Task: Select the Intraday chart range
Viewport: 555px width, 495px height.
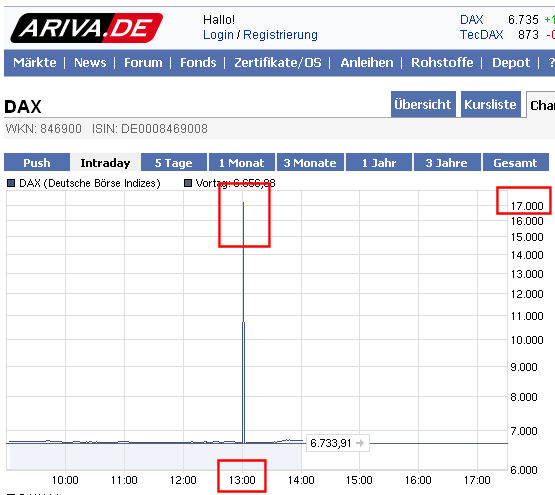Action: point(105,163)
